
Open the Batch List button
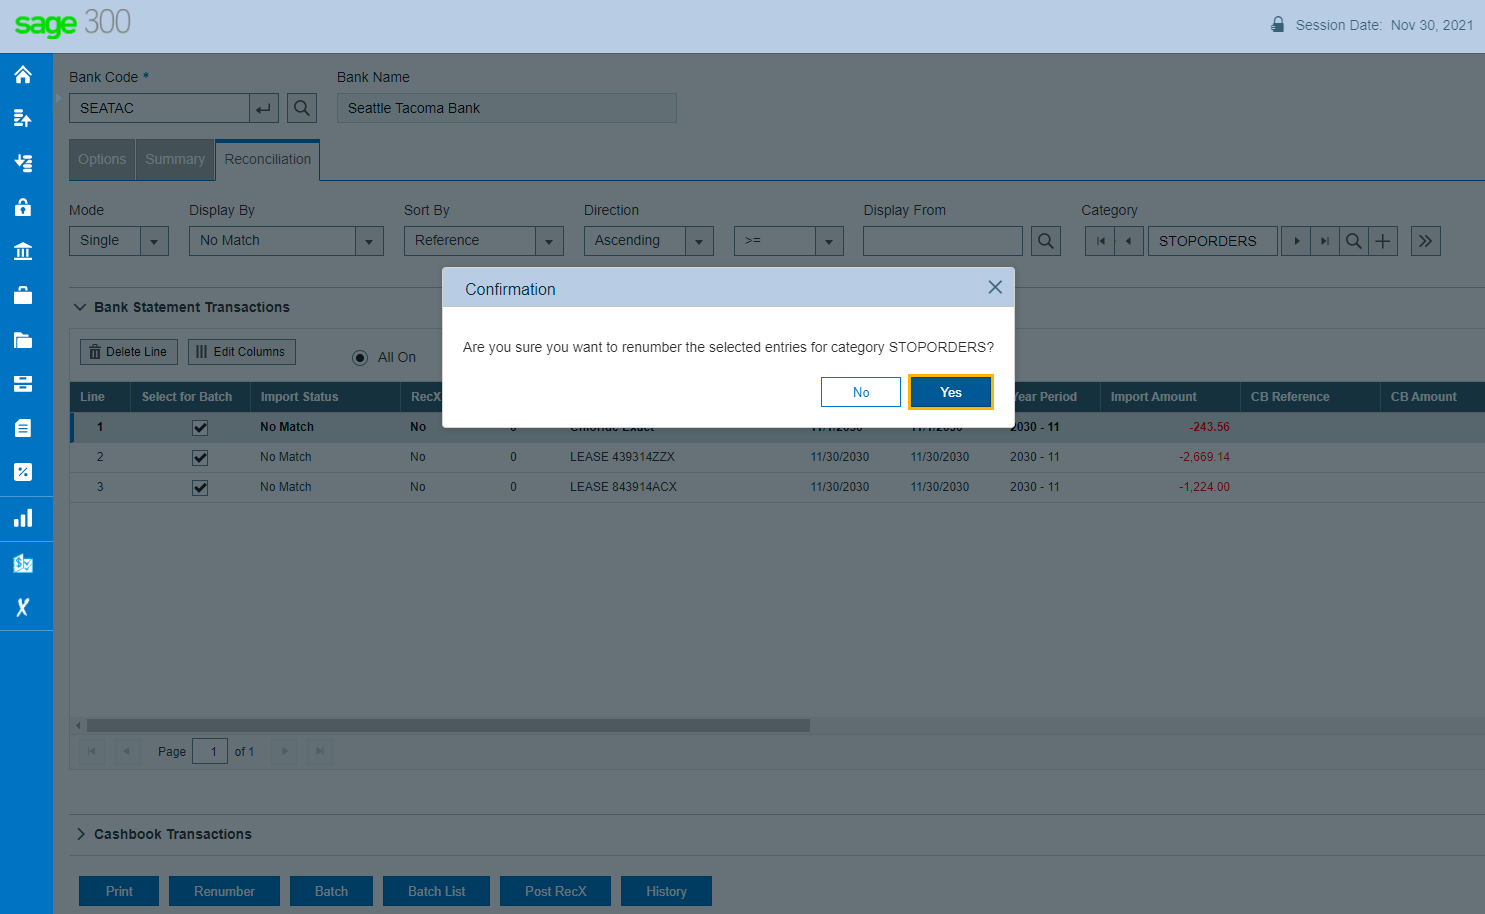[437, 891]
